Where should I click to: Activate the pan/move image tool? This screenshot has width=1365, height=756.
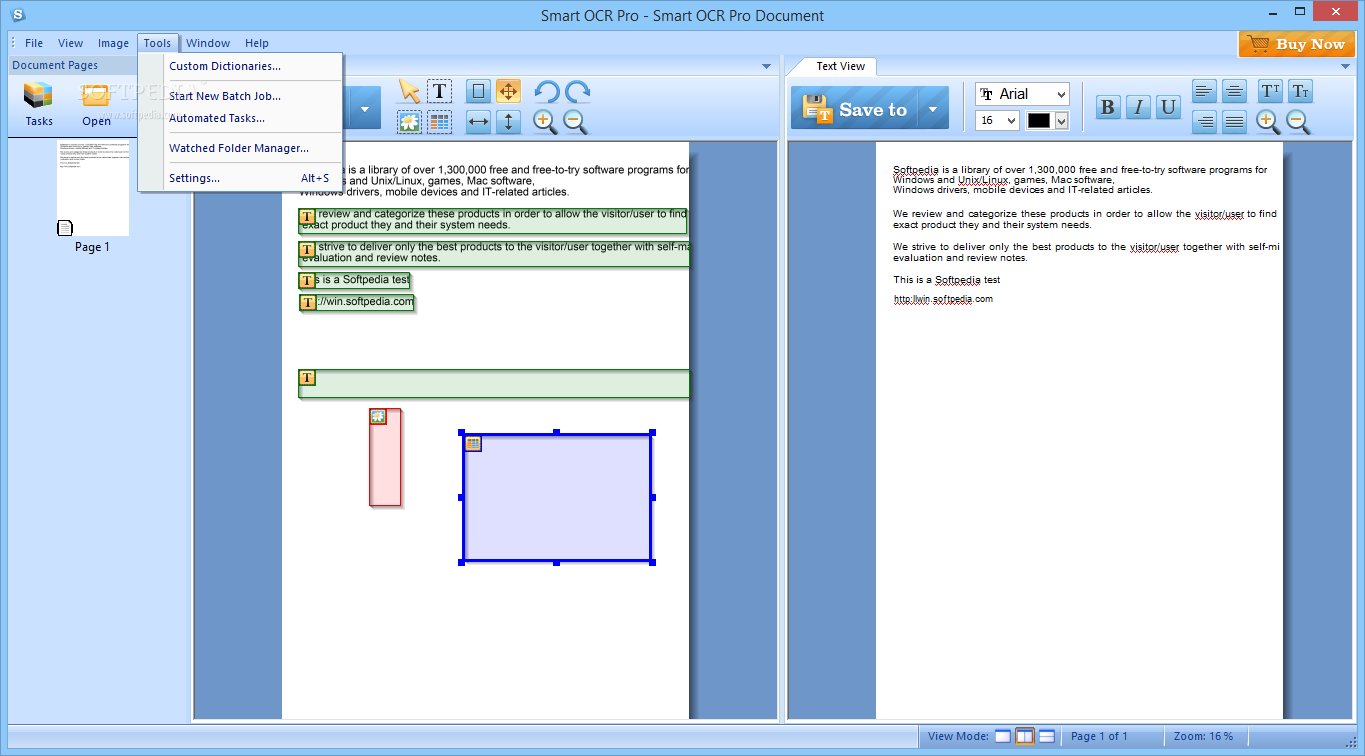508,91
